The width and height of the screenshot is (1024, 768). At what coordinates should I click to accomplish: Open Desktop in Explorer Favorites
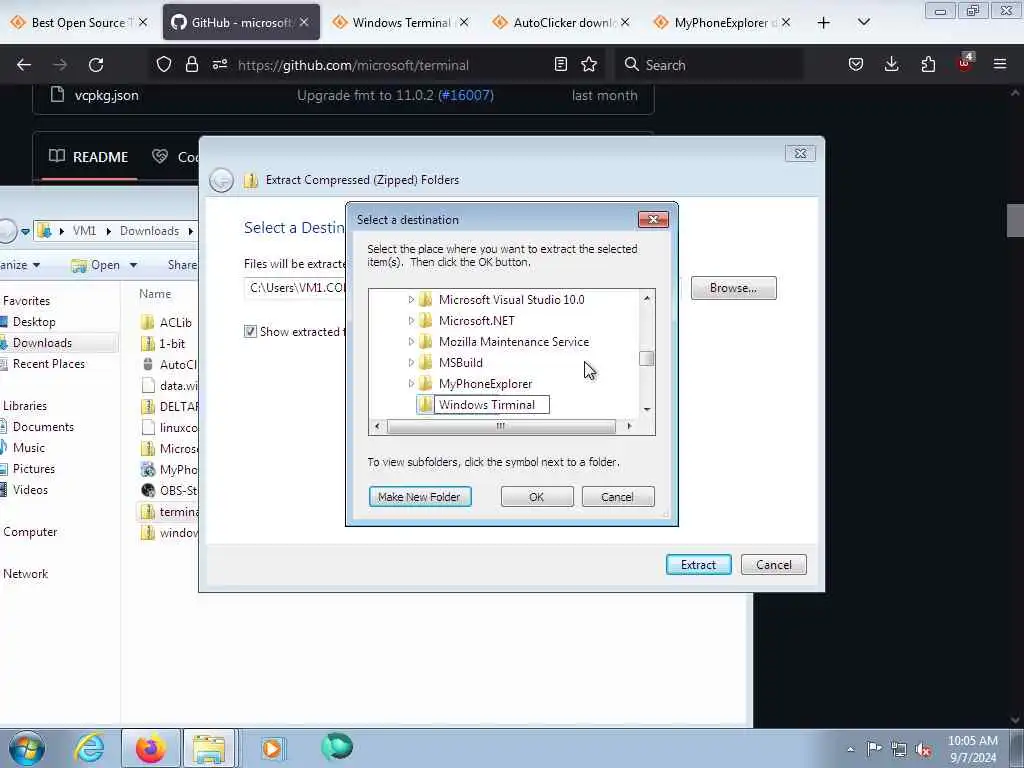click(x=34, y=322)
